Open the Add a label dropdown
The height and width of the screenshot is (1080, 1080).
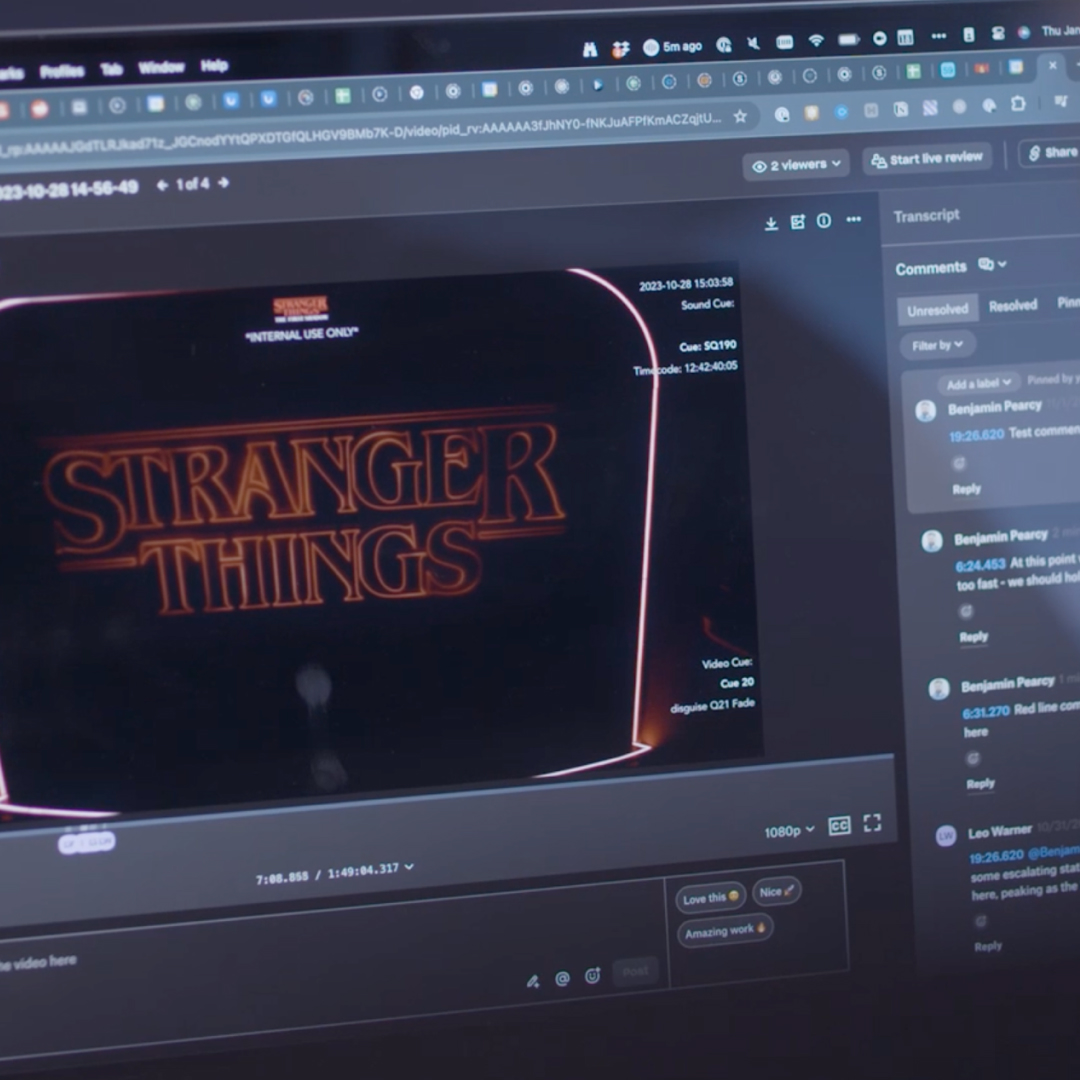coord(978,384)
